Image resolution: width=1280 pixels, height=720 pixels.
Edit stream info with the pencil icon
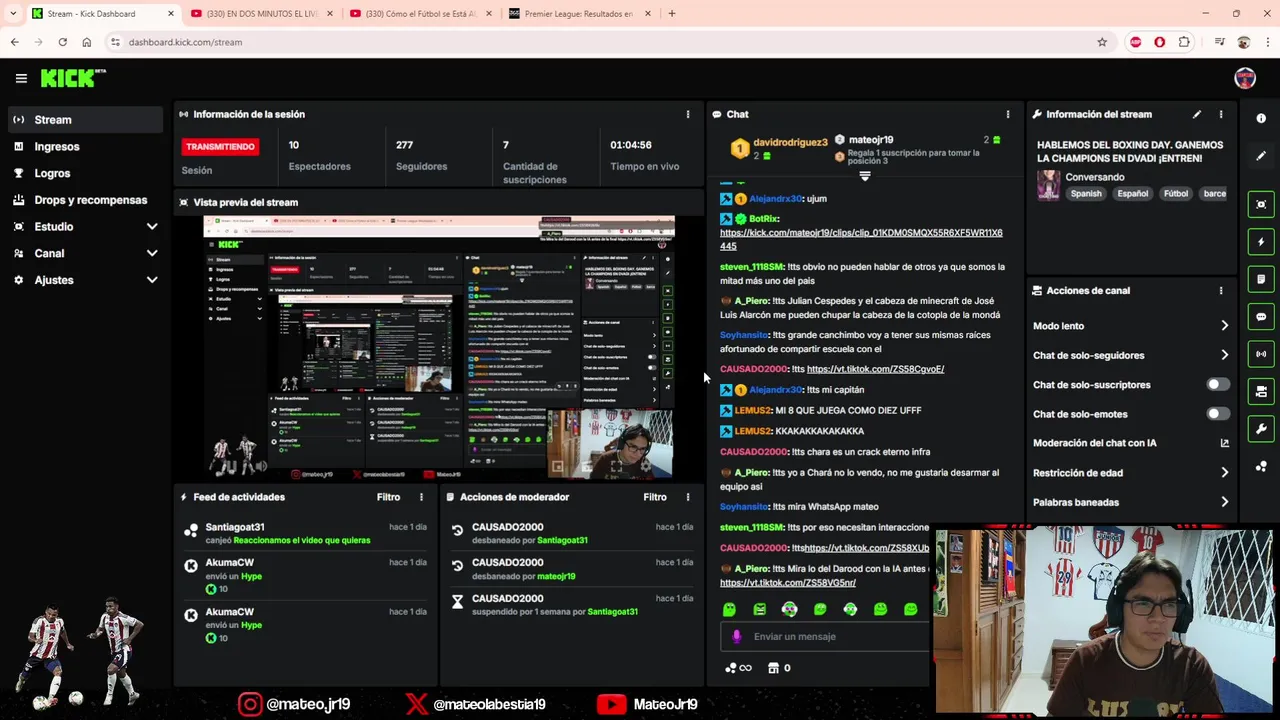coord(1197,114)
